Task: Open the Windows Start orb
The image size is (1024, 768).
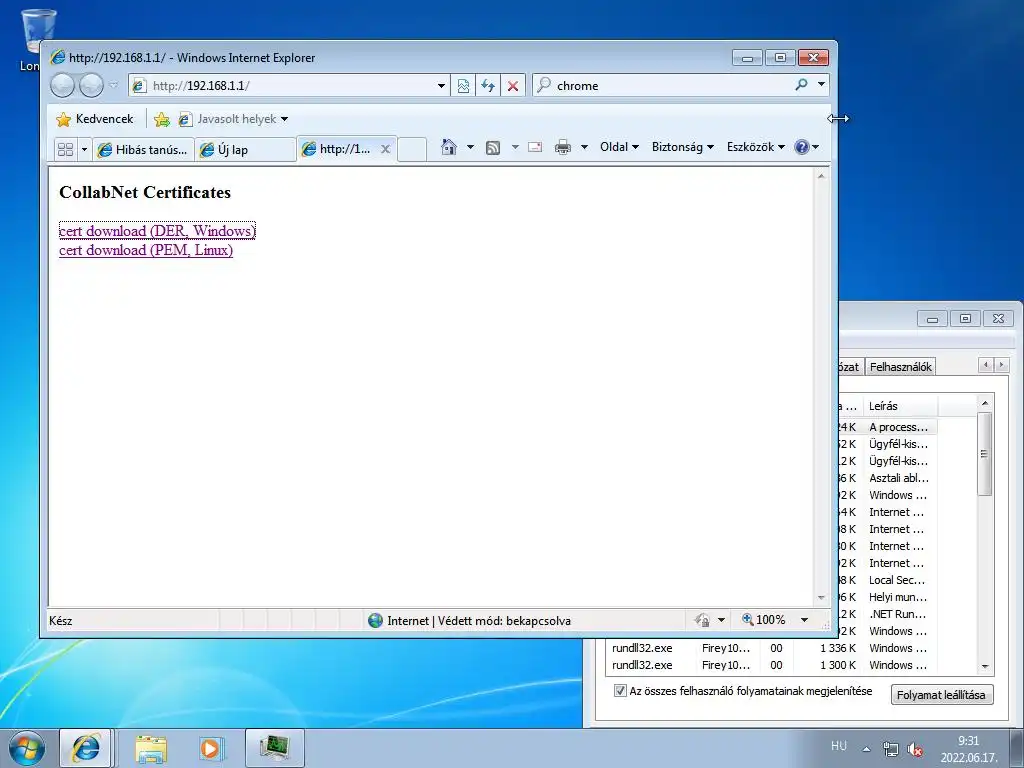Action: coord(26,748)
